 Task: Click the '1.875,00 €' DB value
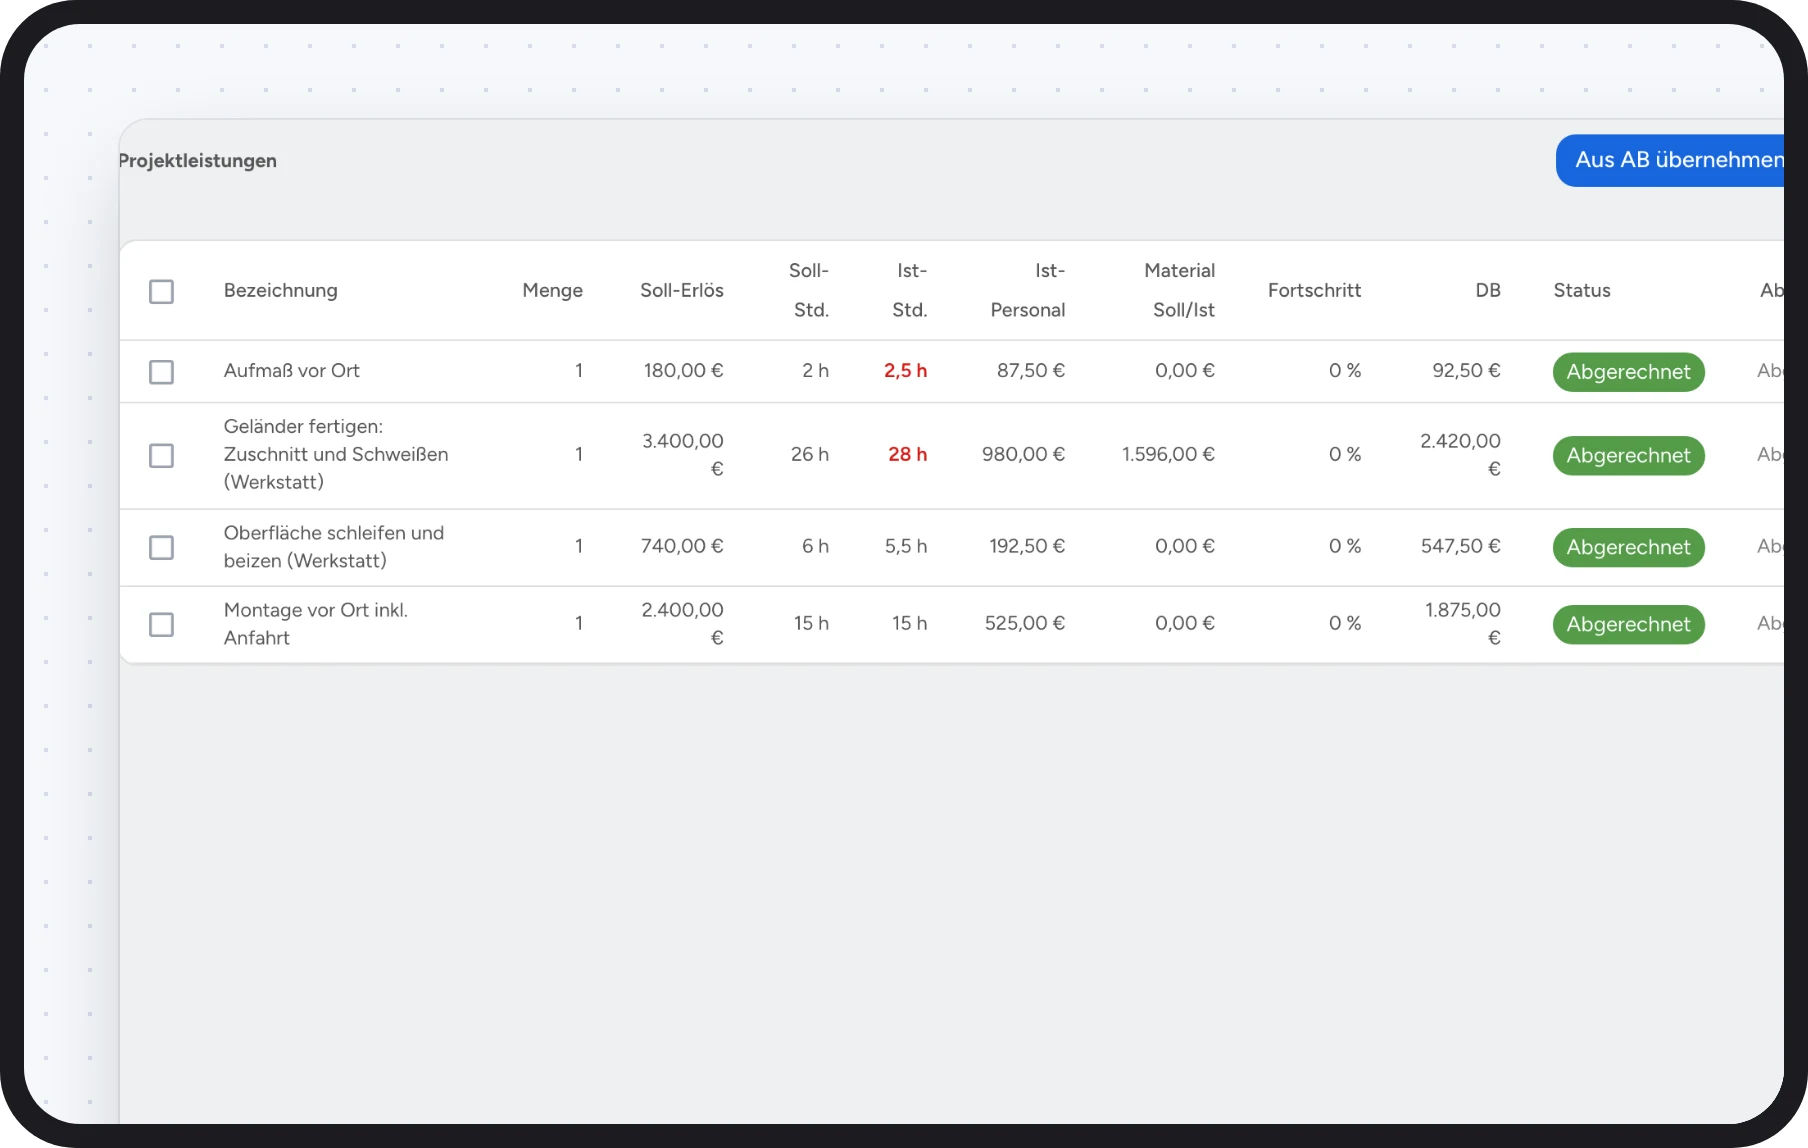1463,624
